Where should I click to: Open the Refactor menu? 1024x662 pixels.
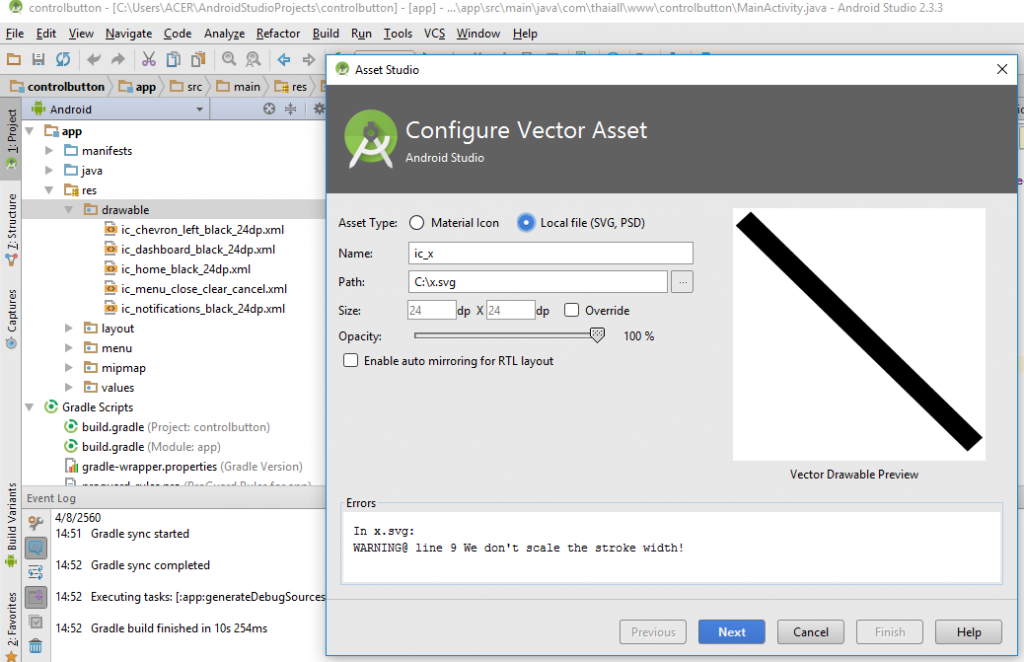[278, 33]
